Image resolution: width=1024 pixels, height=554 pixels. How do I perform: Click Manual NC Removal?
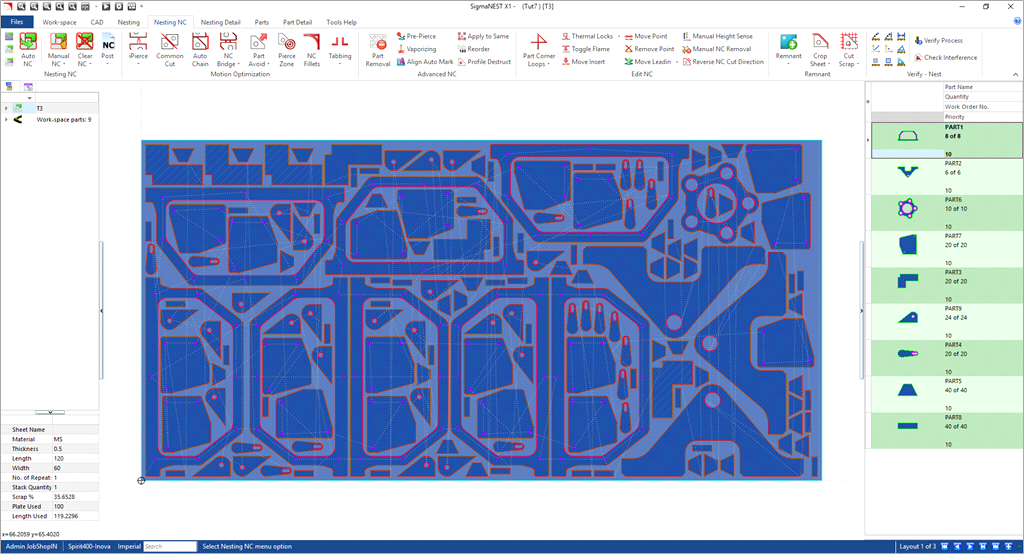pyautogui.click(x=717, y=49)
